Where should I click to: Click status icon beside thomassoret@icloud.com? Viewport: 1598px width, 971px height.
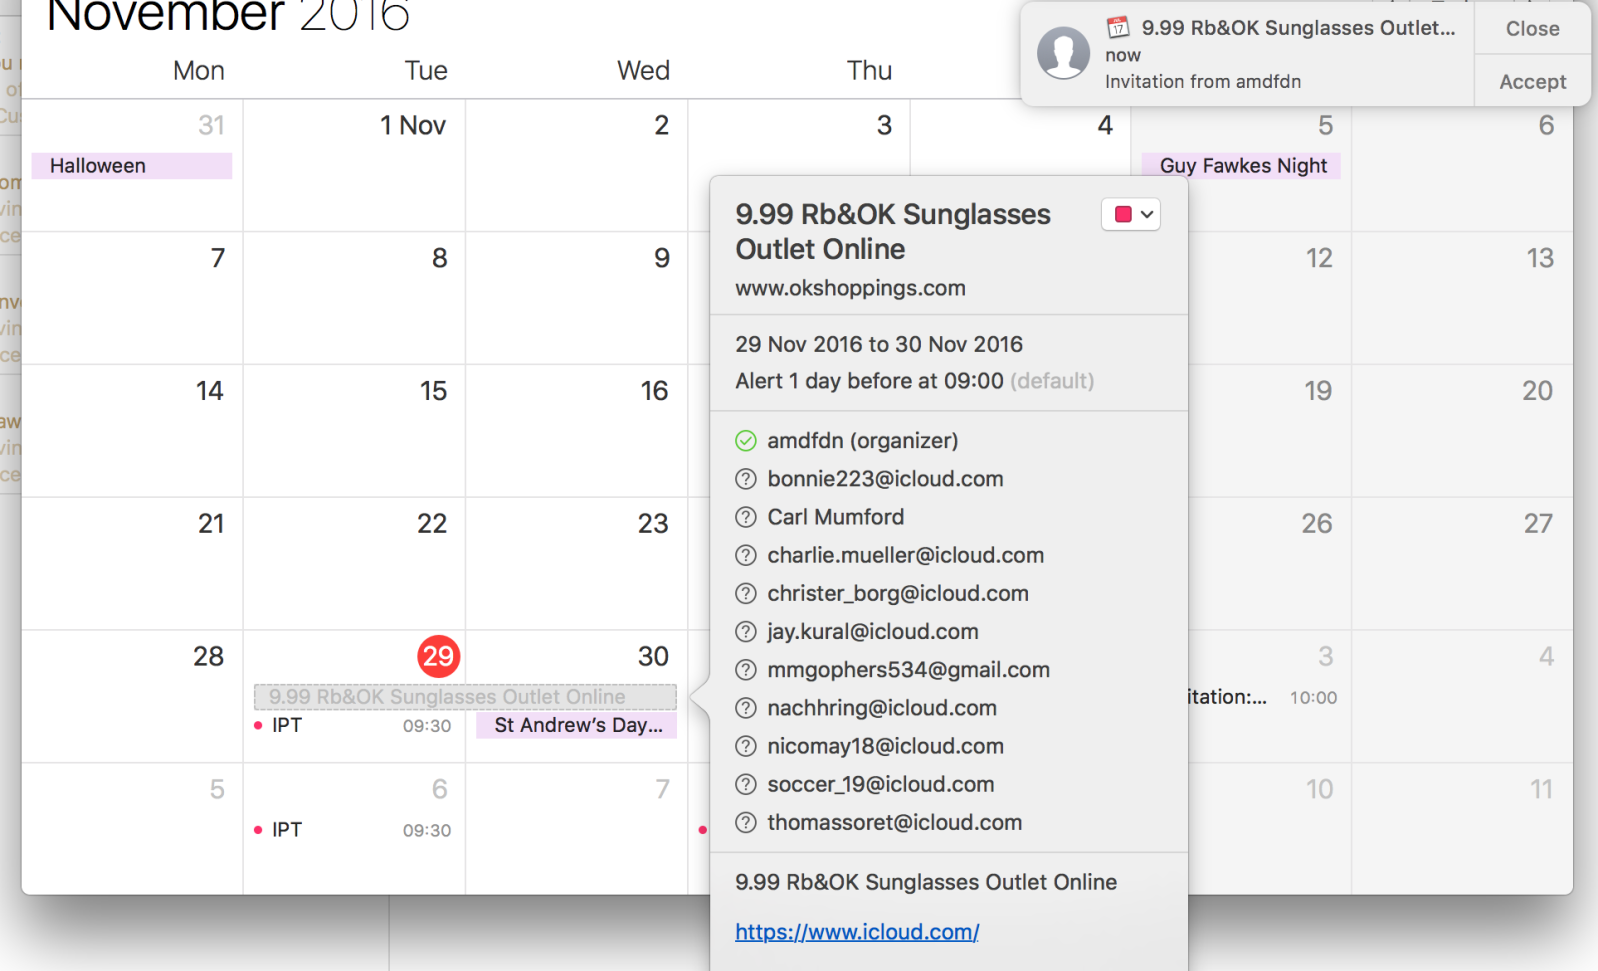pyautogui.click(x=746, y=822)
